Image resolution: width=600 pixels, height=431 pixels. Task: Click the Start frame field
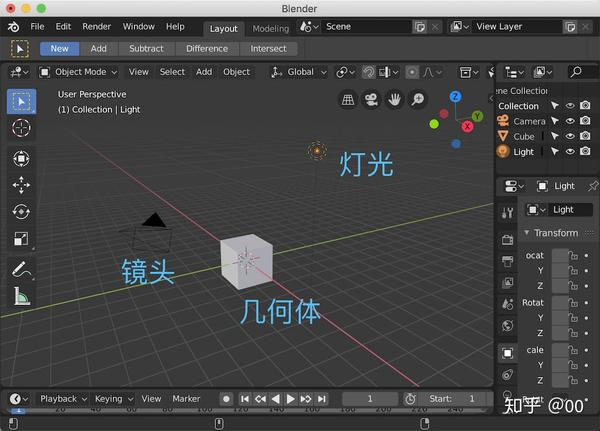454,399
